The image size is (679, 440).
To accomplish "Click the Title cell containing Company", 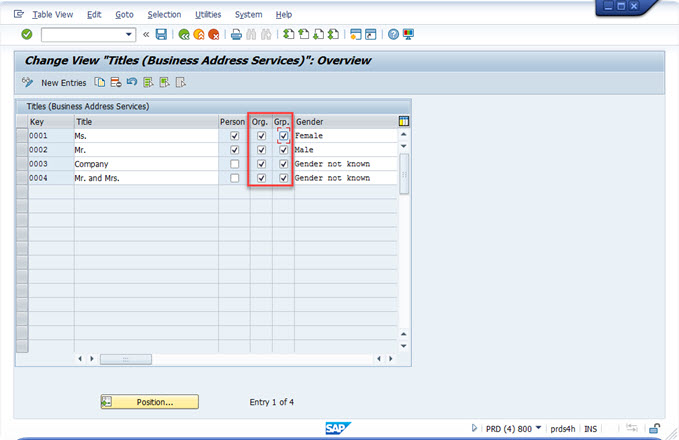I will coord(146,164).
